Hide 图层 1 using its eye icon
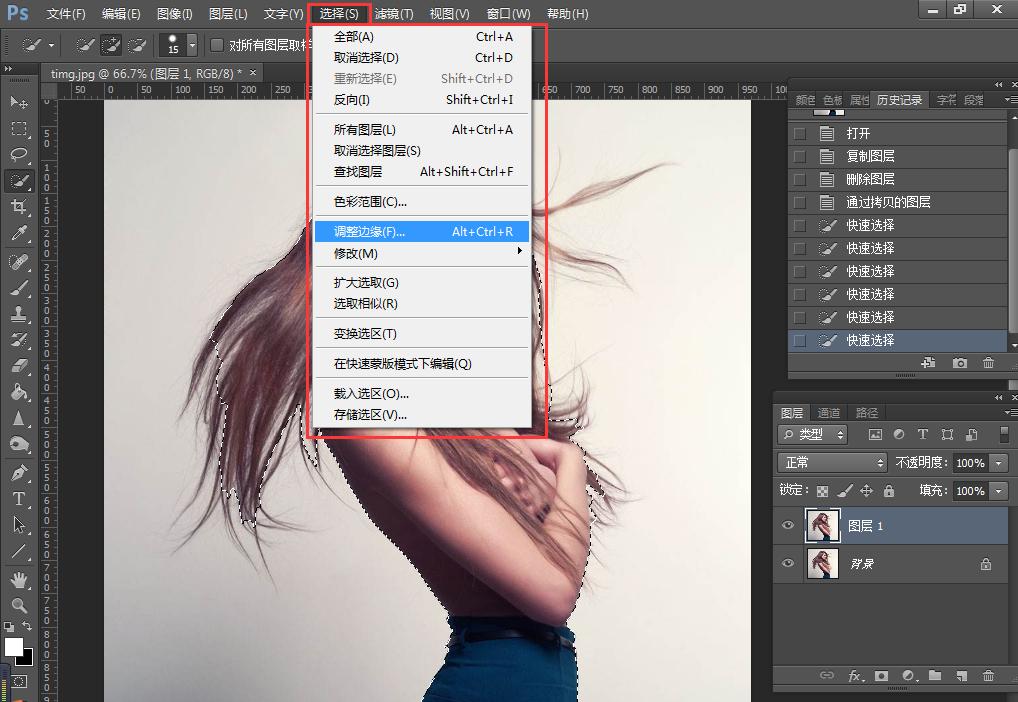Screen dimensions: 1018x702 (788, 526)
